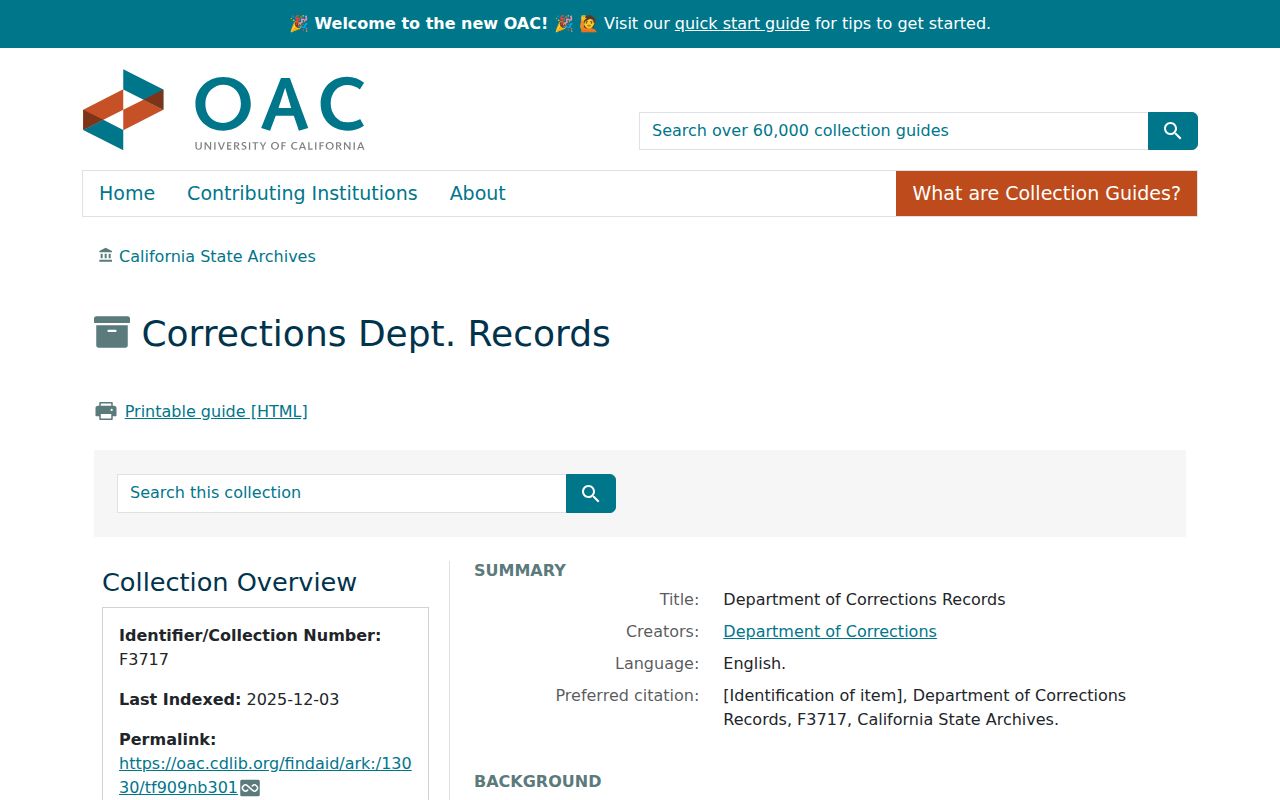
Task: Click the permalink infinity icon
Action: point(250,788)
